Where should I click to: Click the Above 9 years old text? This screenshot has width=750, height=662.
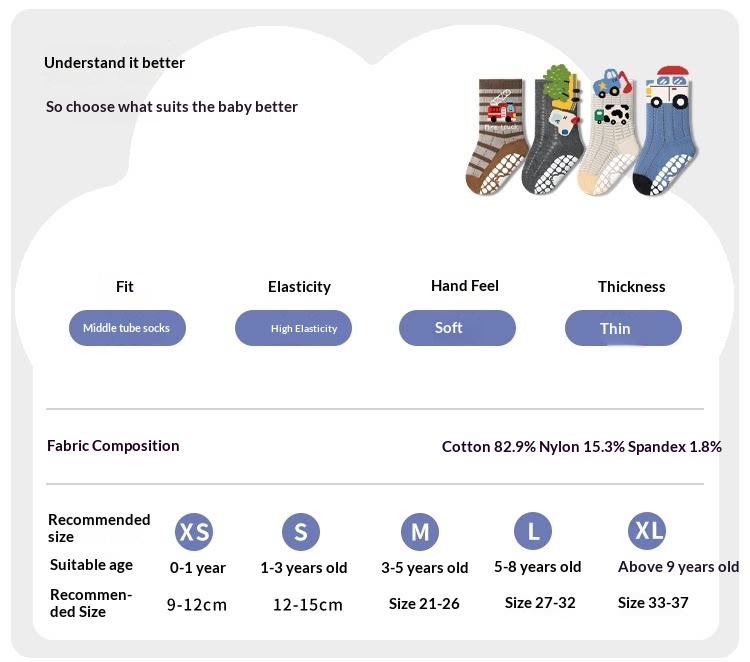click(678, 567)
